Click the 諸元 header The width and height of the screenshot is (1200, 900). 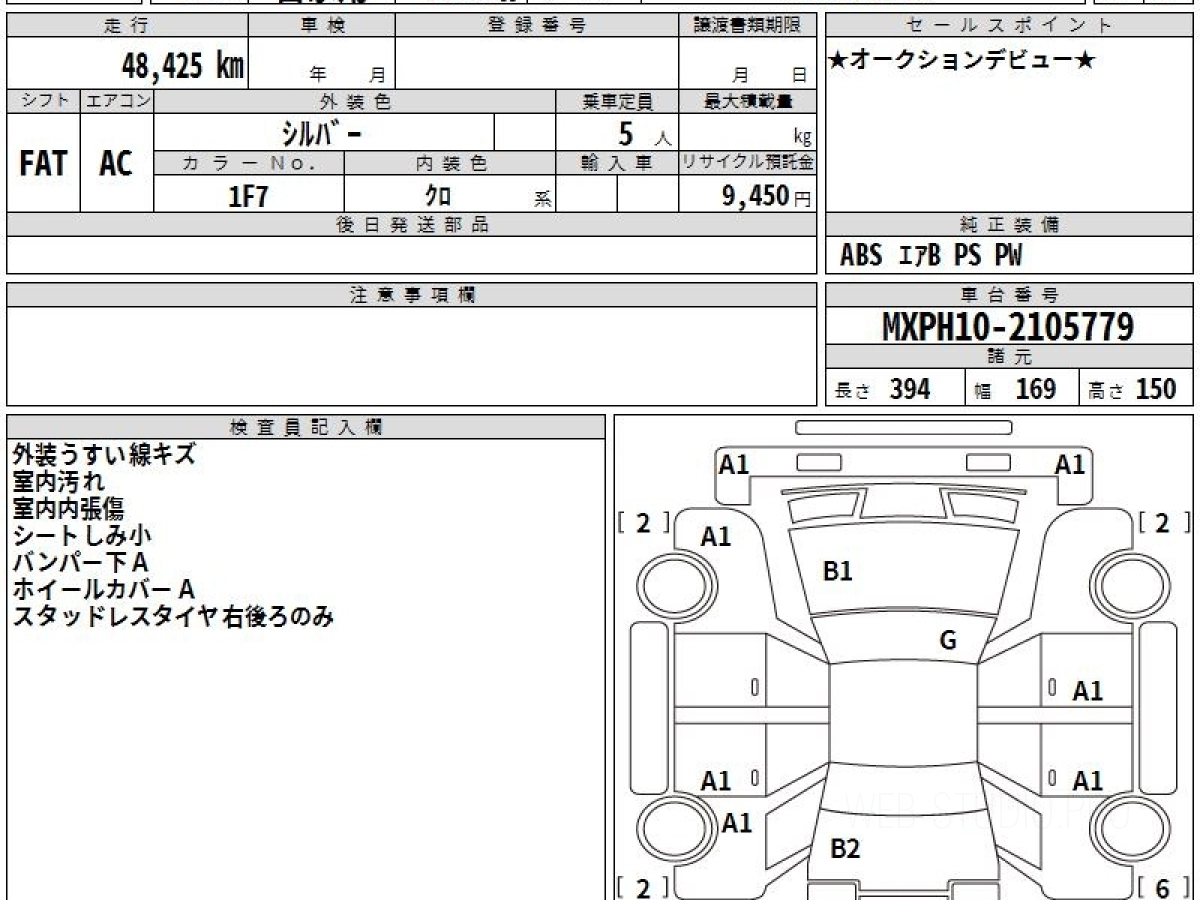click(1009, 357)
